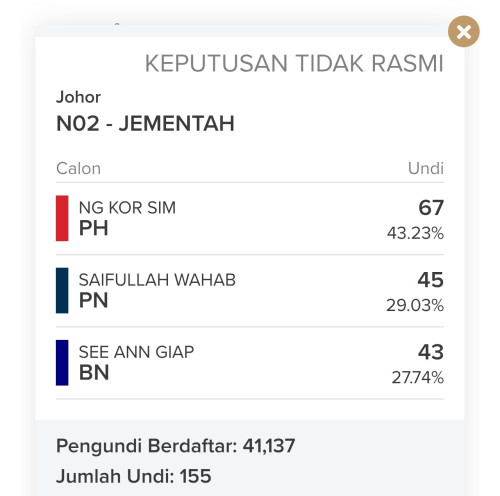Image resolution: width=500 pixels, height=496 pixels.
Task: Close the unofficial results popup
Action: 464,32
